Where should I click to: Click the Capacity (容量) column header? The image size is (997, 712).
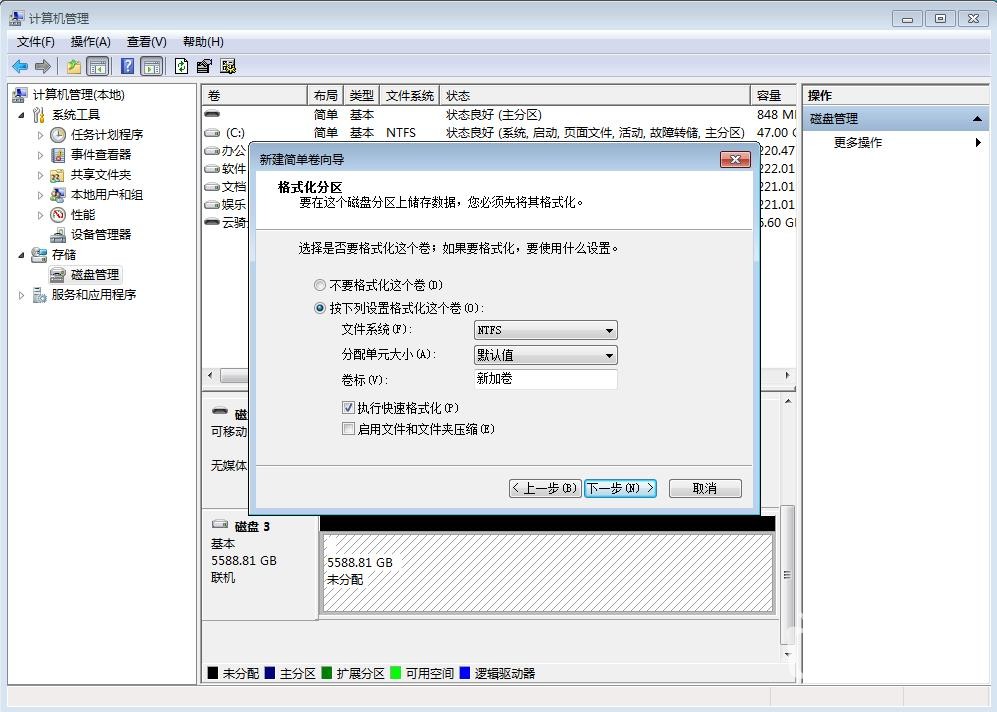pyautogui.click(x=773, y=95)
